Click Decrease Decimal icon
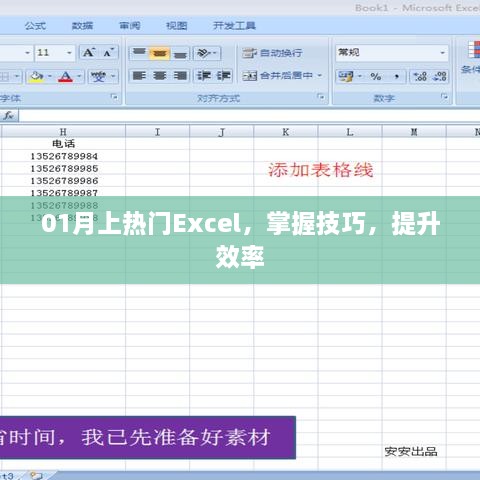 (439, 76)
